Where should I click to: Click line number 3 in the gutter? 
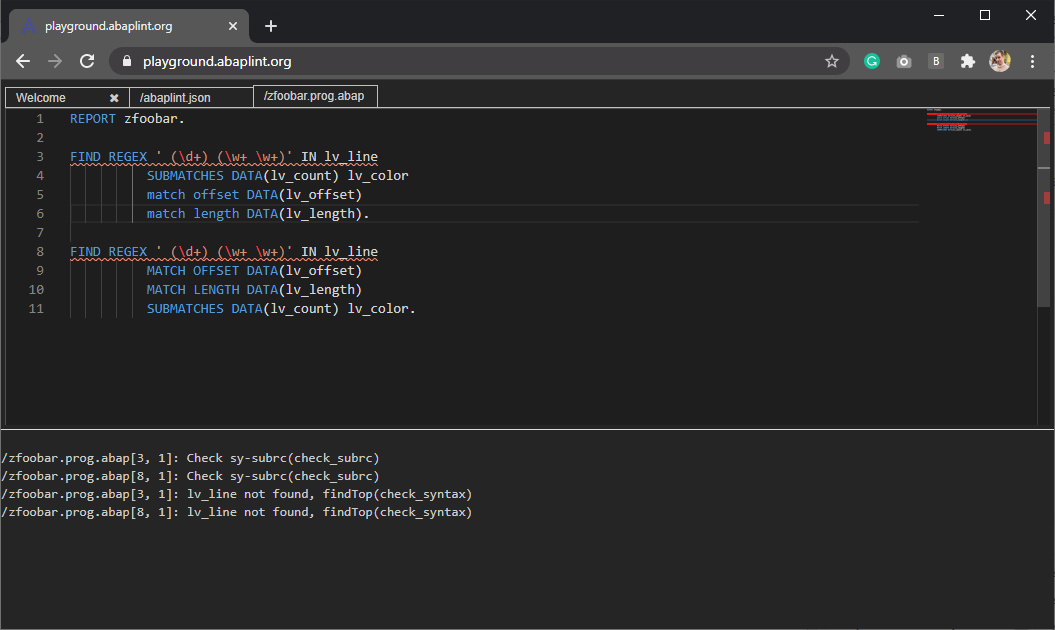pos(40,157)
